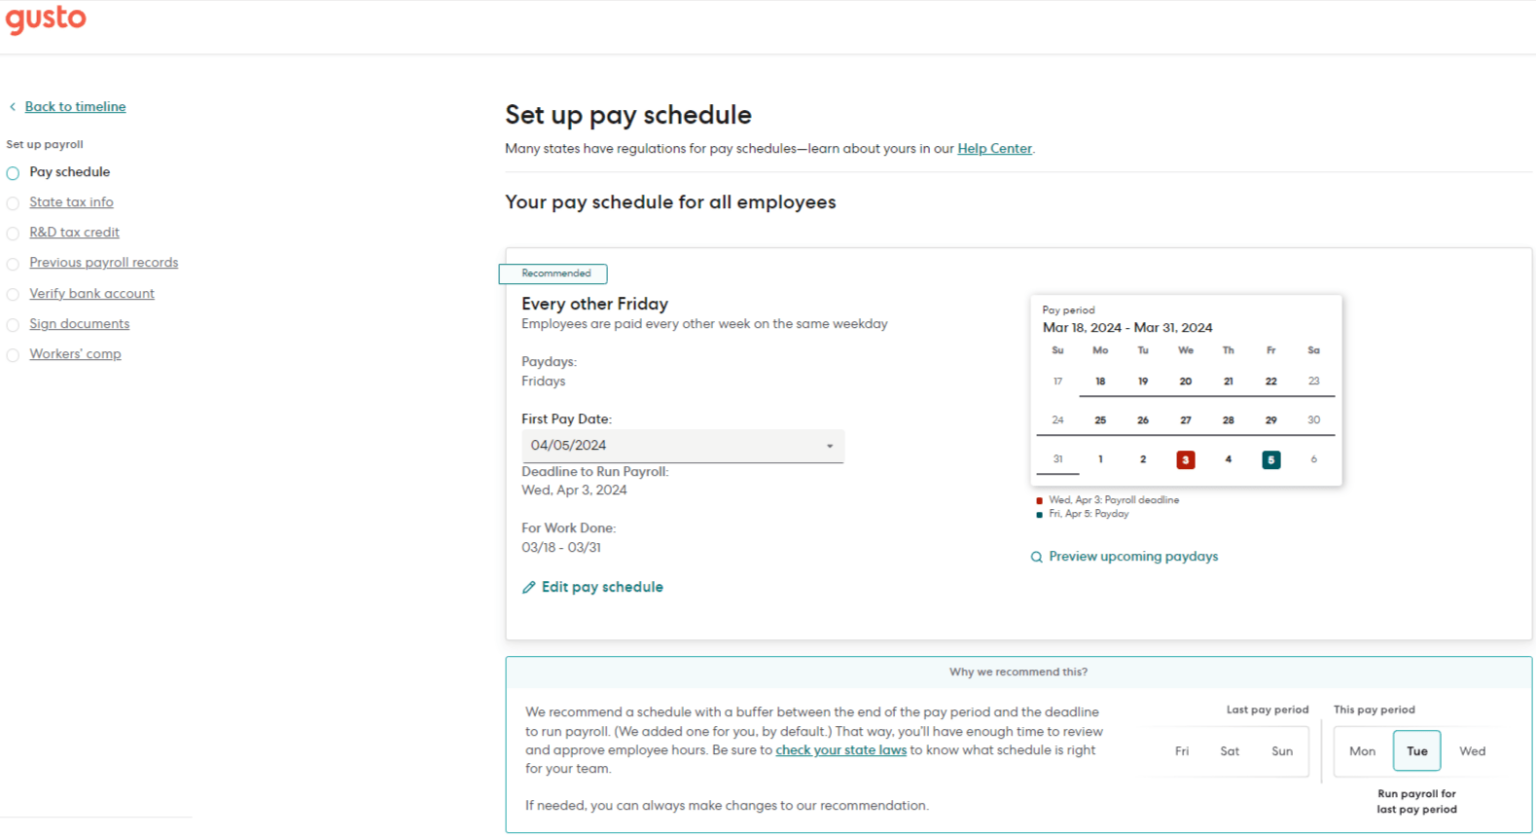Click the check your state laws link
This screenshot has height=837, width=1536.
click(x=840, y=749)
